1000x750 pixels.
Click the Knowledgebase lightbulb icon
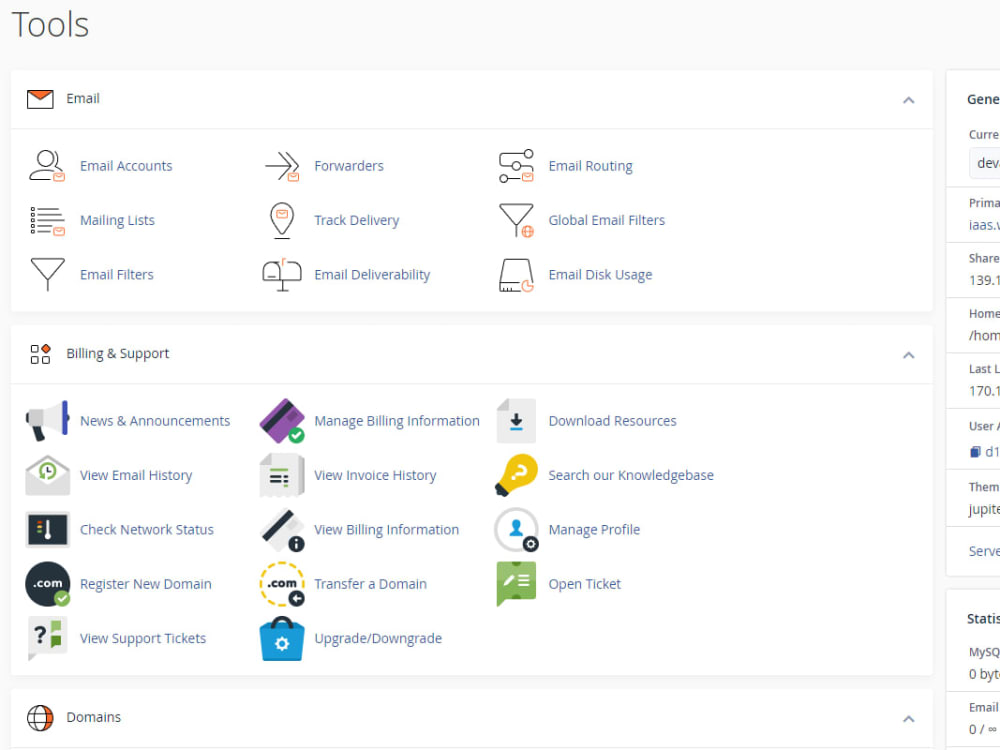click(516, 475)
